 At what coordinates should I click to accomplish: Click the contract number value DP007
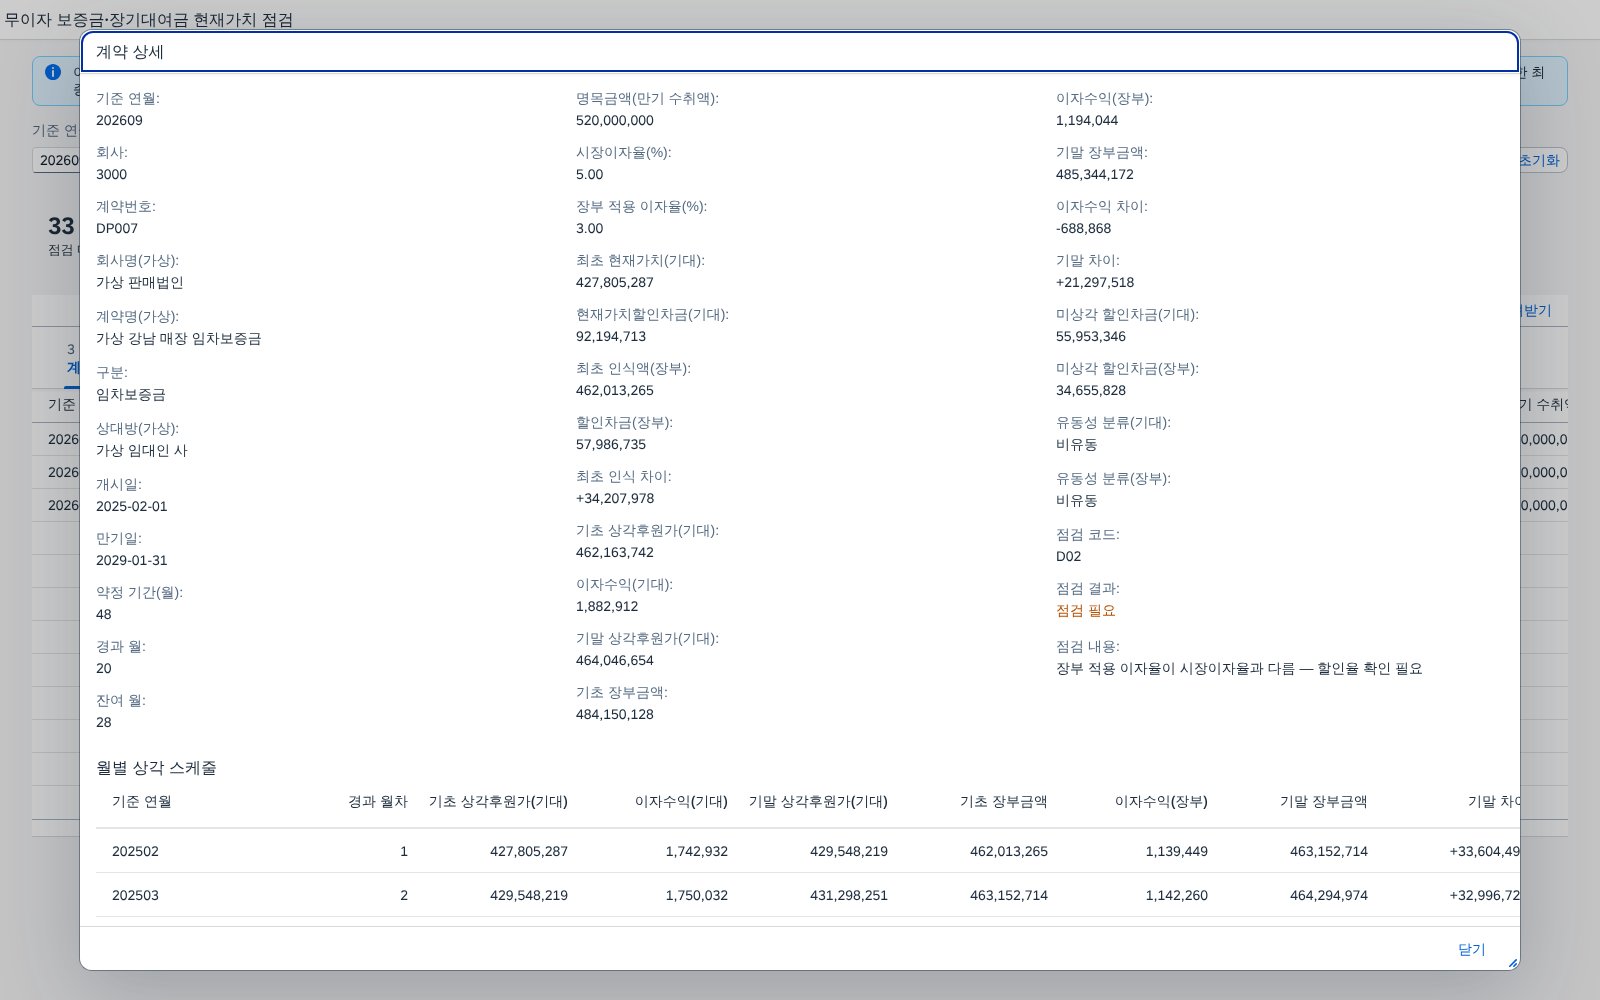pyautogui.click(x=117, y=228)
